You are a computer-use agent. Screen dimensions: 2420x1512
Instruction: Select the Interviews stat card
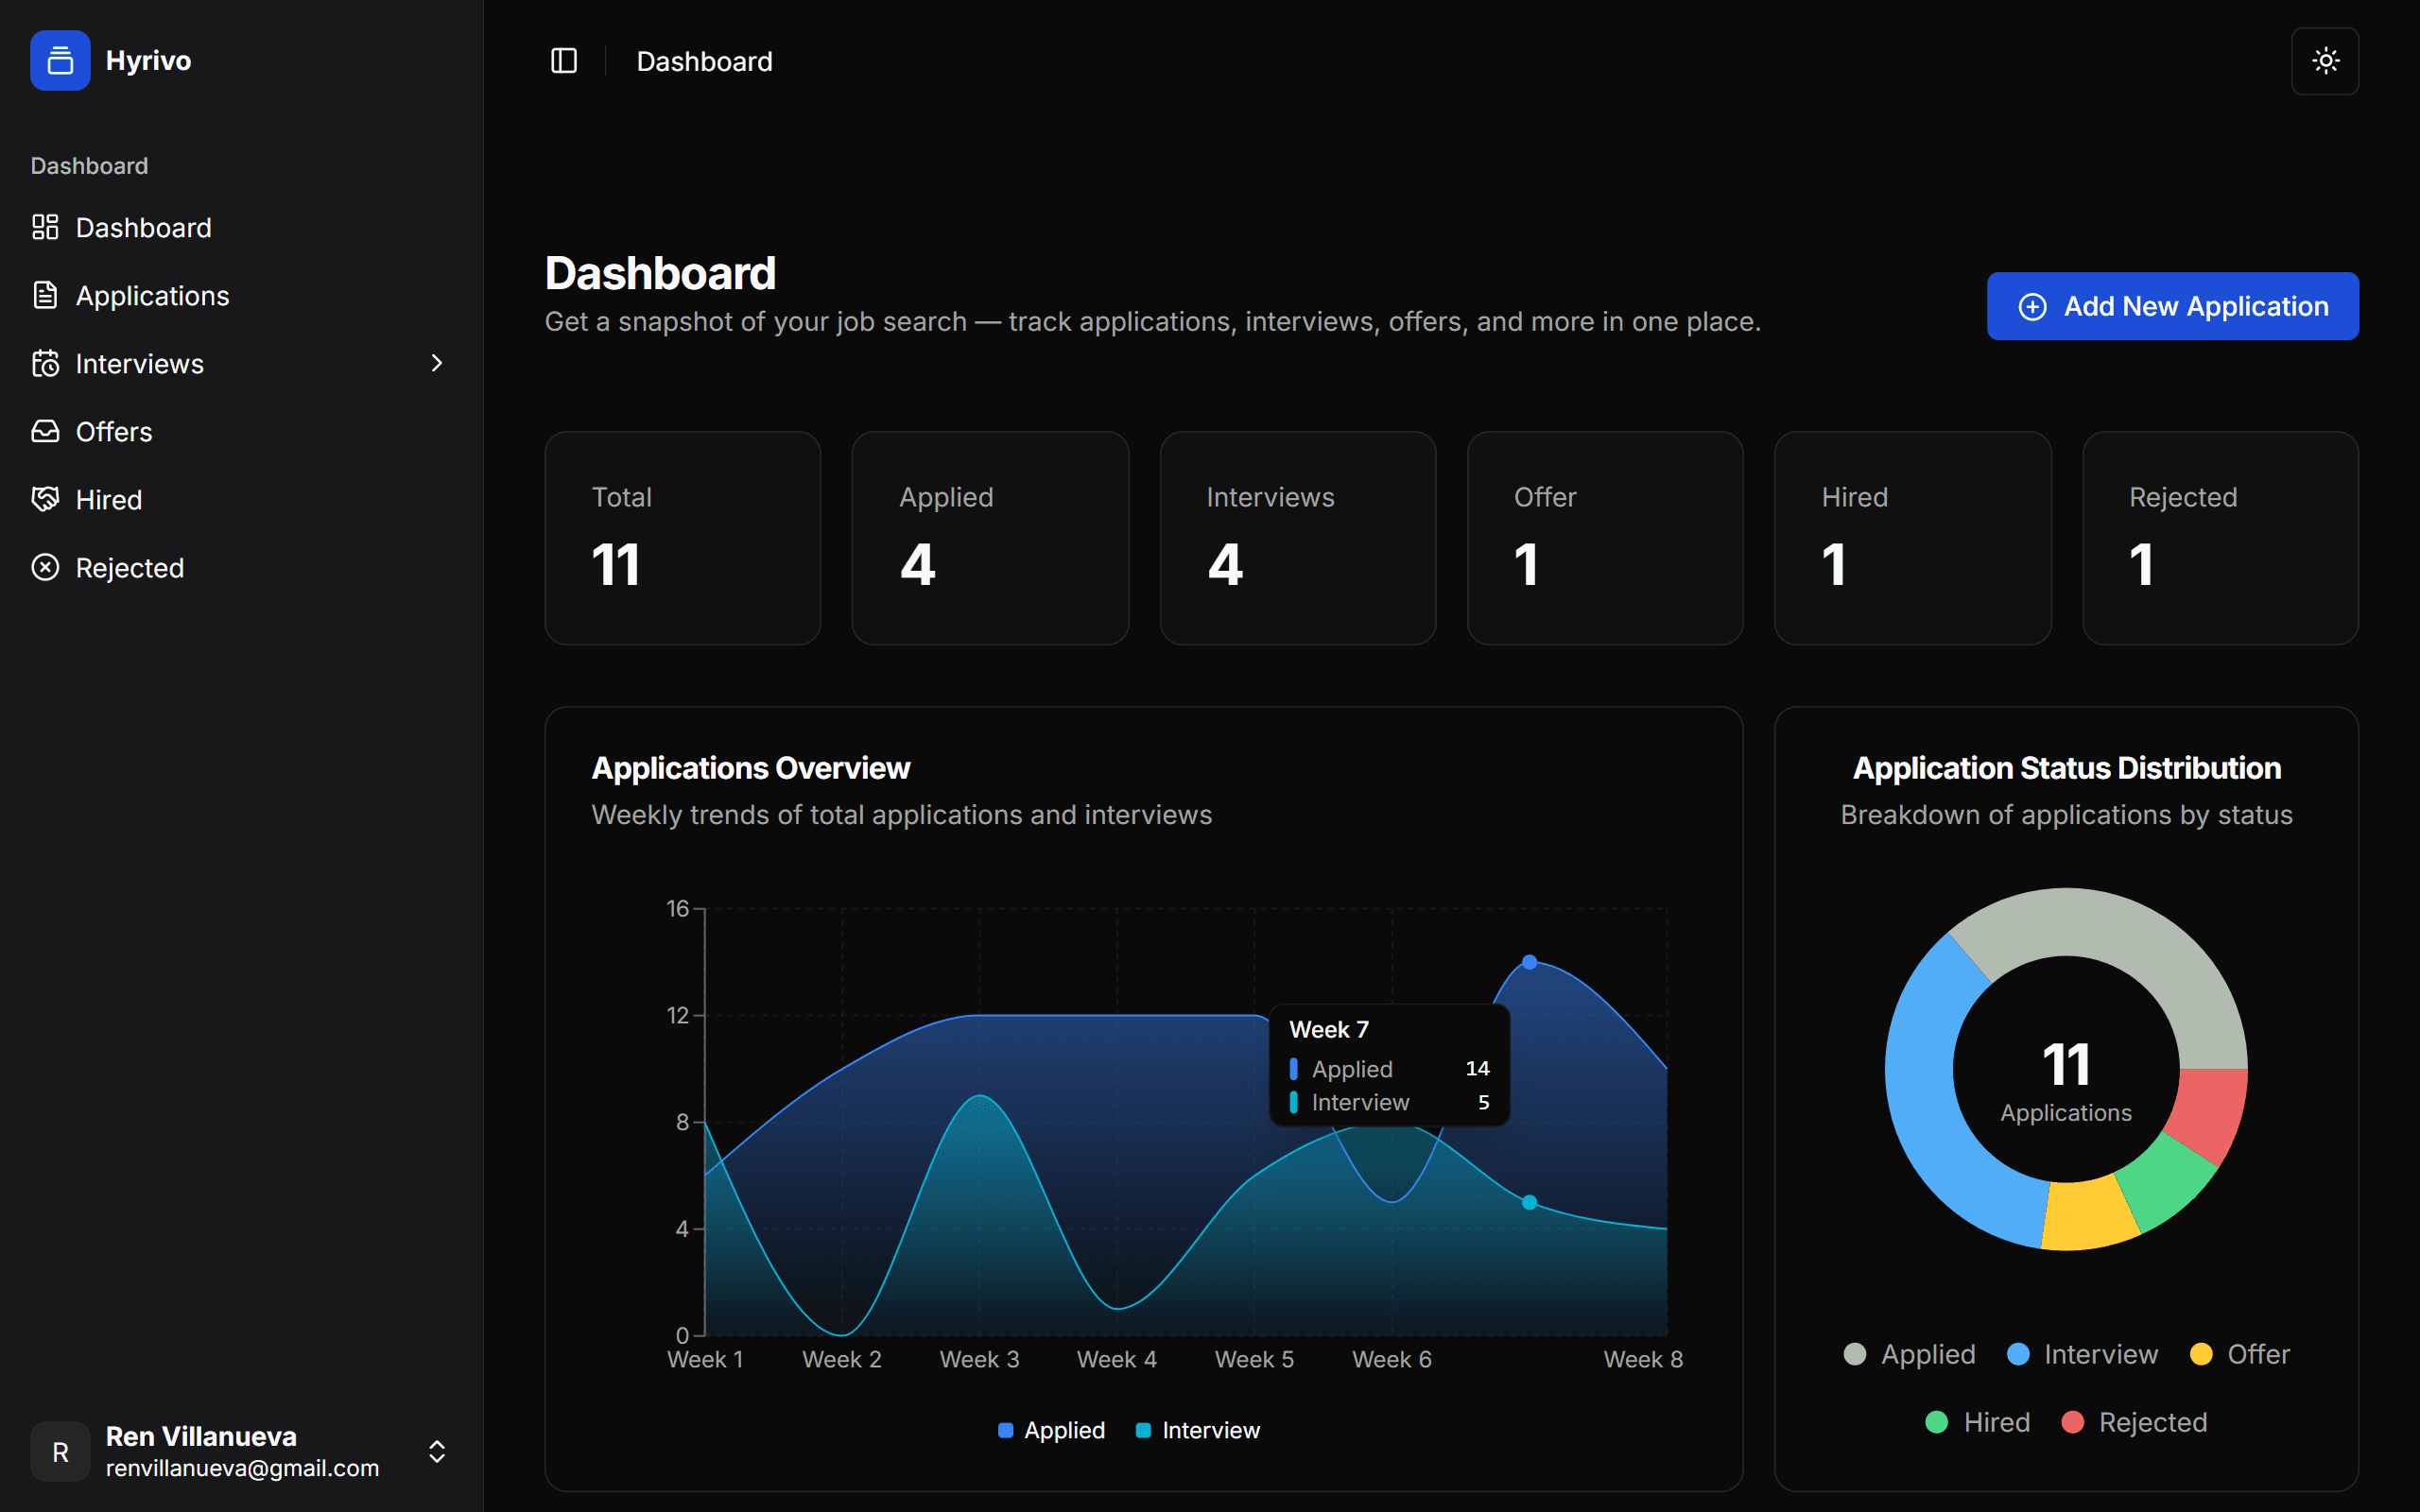click(x=1298, y=538)
